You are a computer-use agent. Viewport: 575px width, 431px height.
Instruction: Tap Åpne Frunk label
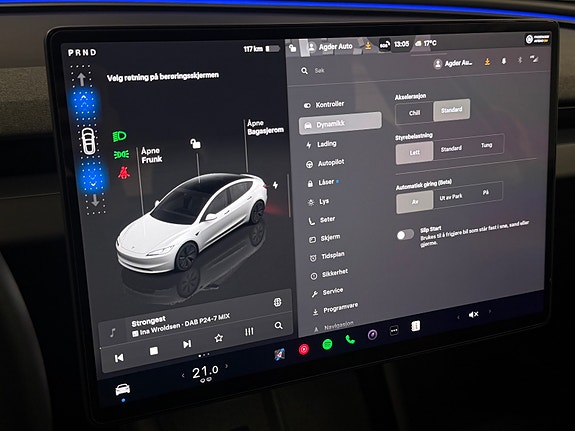point(152,155)
